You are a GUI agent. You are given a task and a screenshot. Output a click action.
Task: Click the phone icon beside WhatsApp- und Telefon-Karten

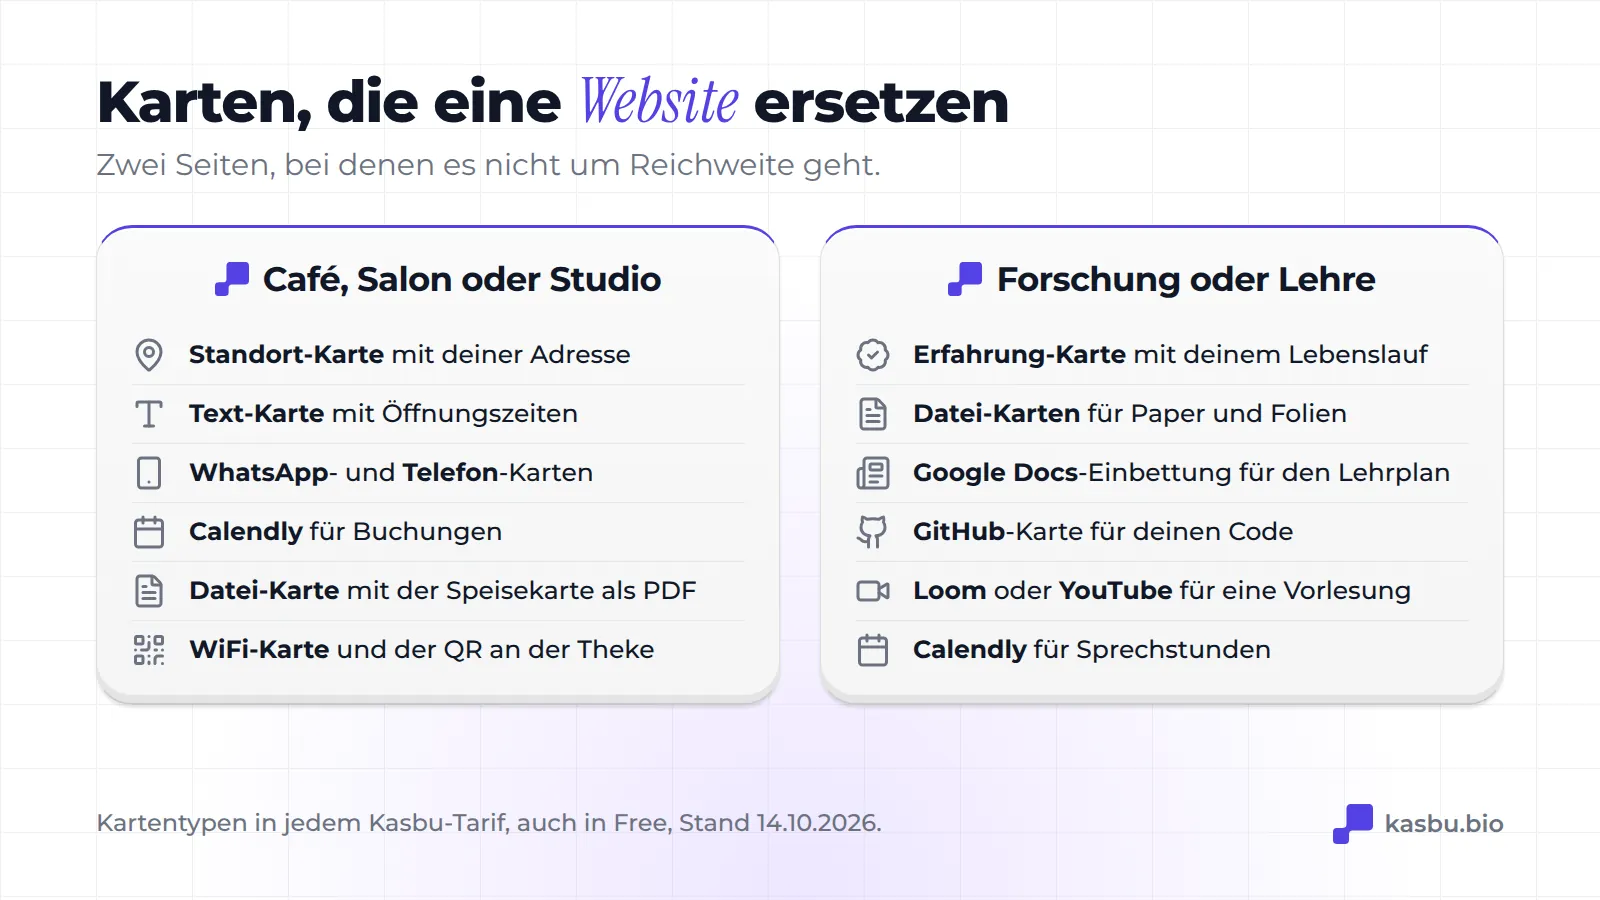click(149, 473)
